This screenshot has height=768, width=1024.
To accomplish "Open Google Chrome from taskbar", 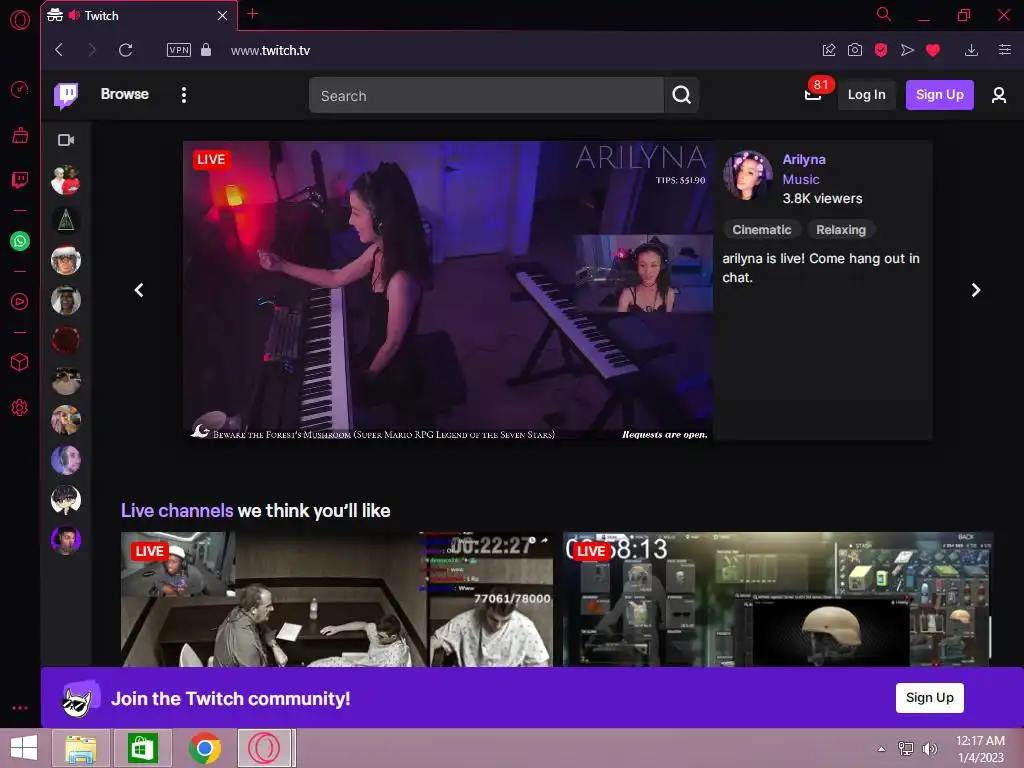I will 204,748.
